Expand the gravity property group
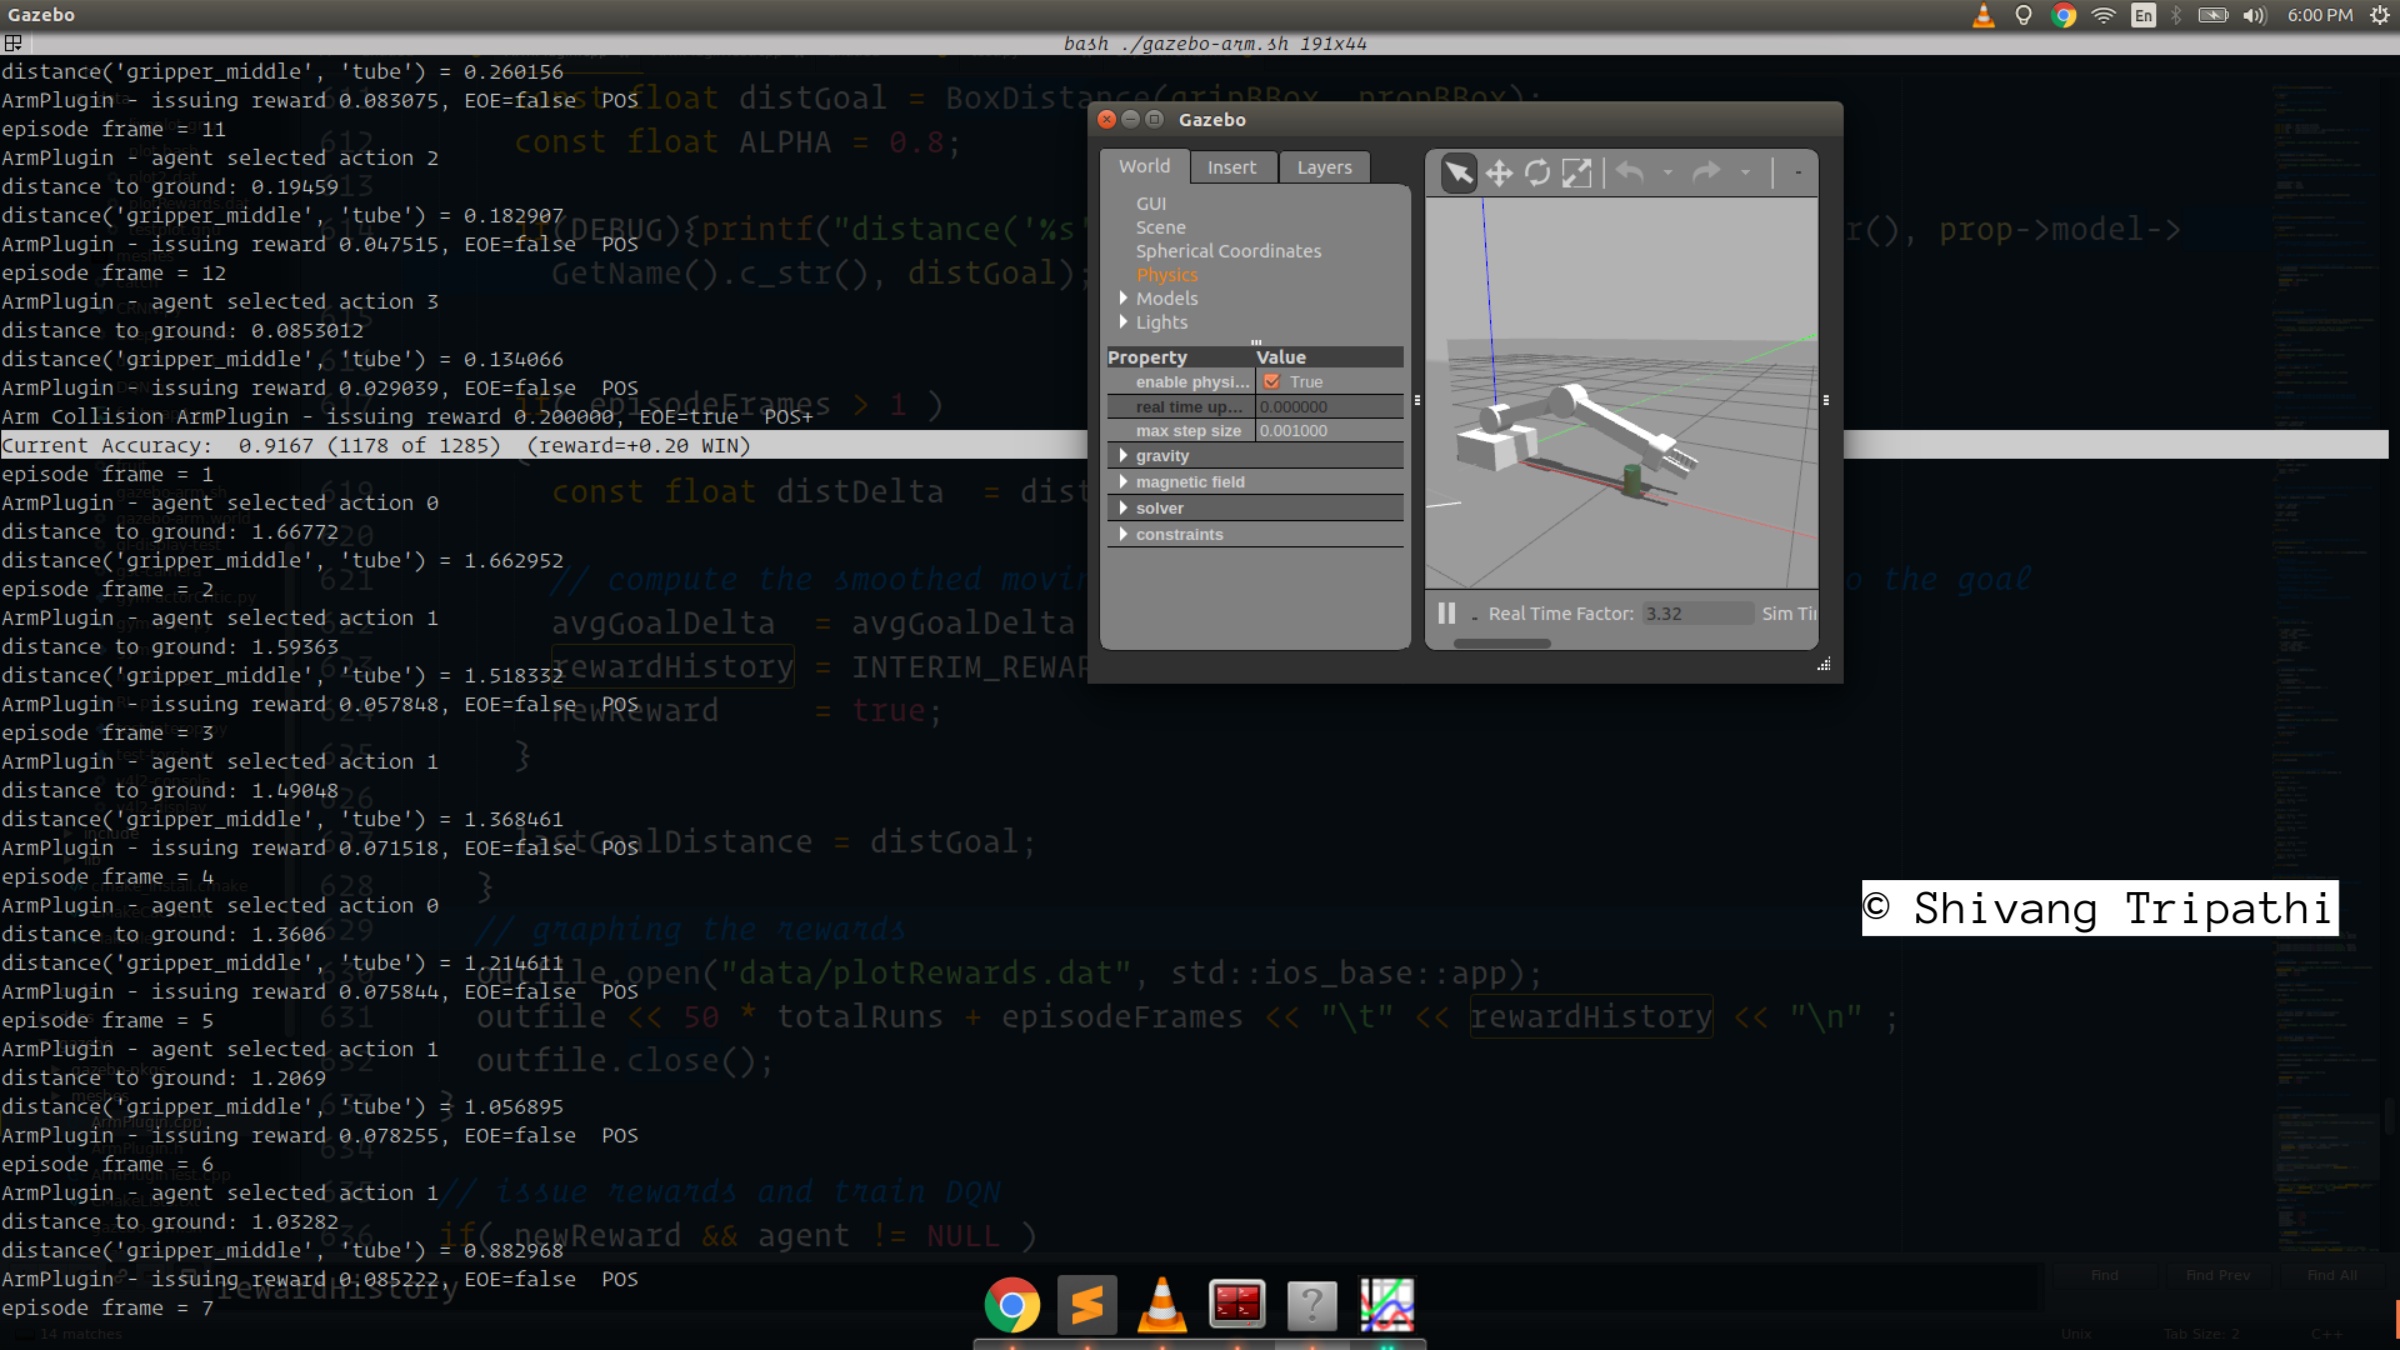The height and width of the screenshot is (1350, 2400). pos(1124,456)
